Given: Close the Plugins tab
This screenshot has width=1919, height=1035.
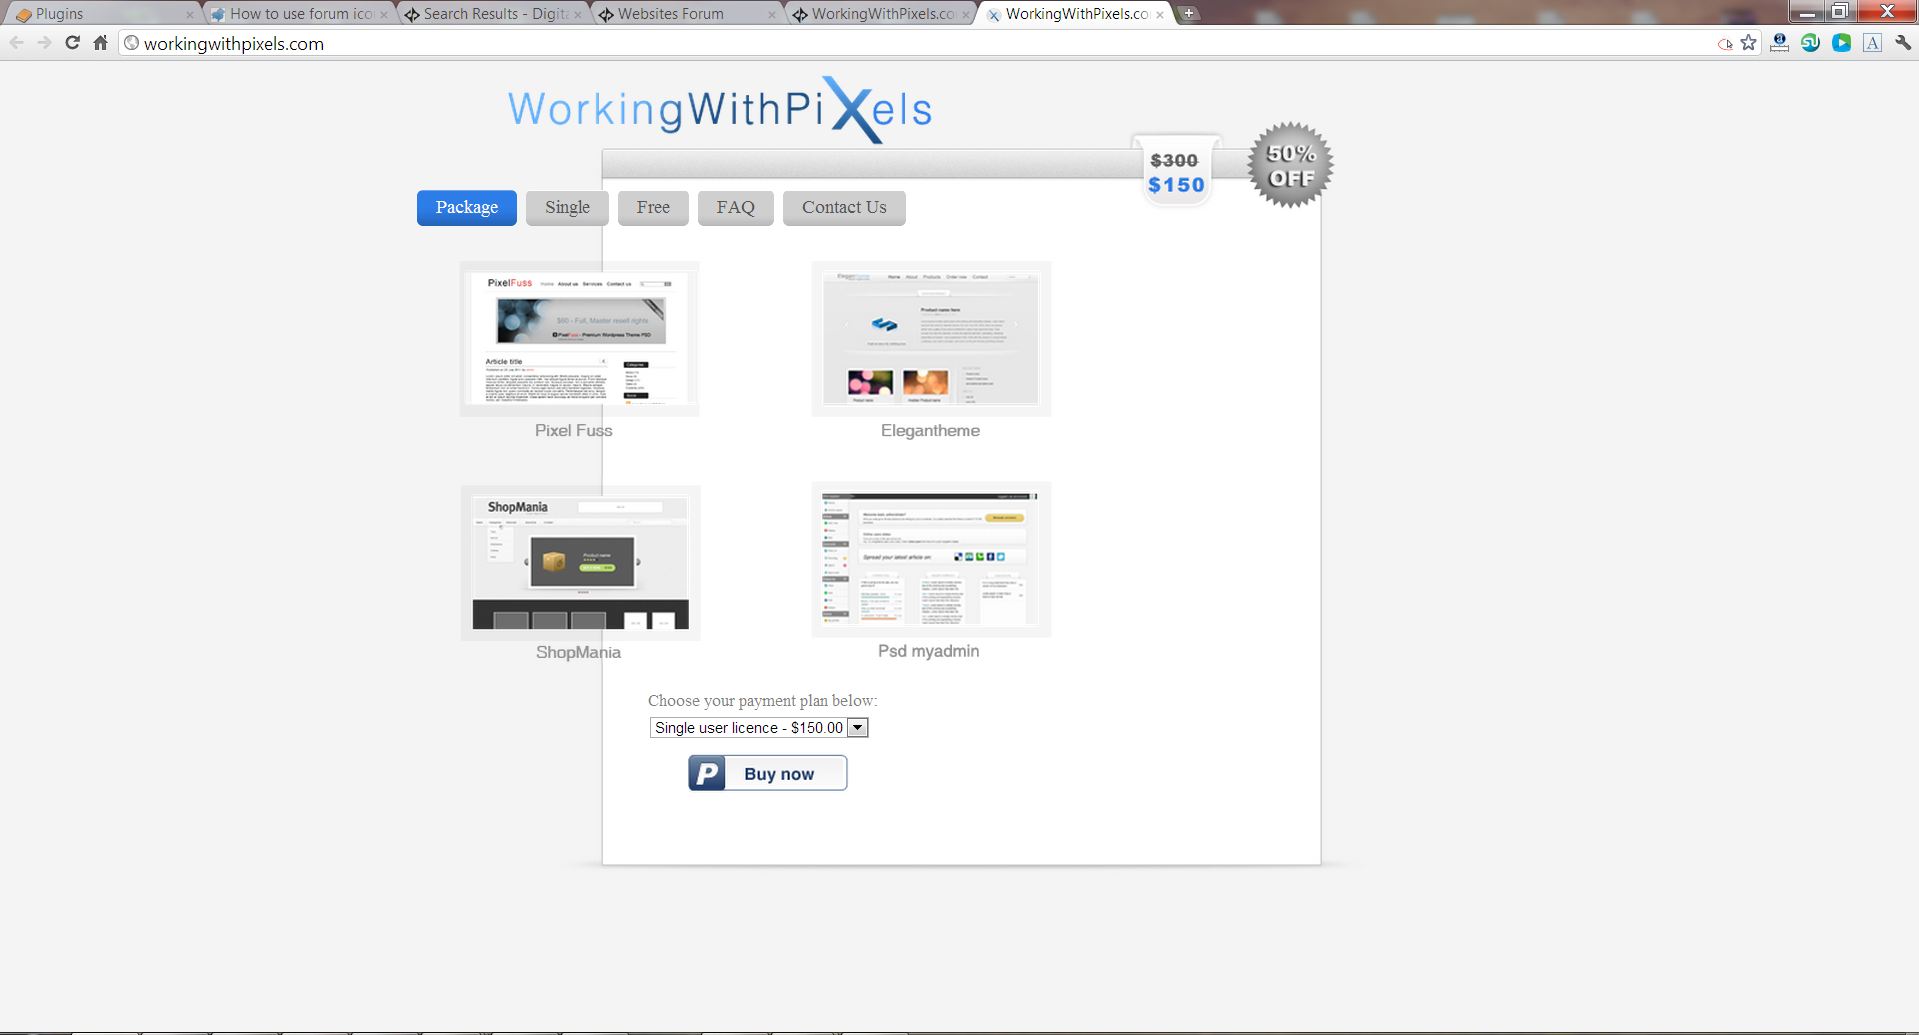Looking at the screenshot, I should click(190, 14).
